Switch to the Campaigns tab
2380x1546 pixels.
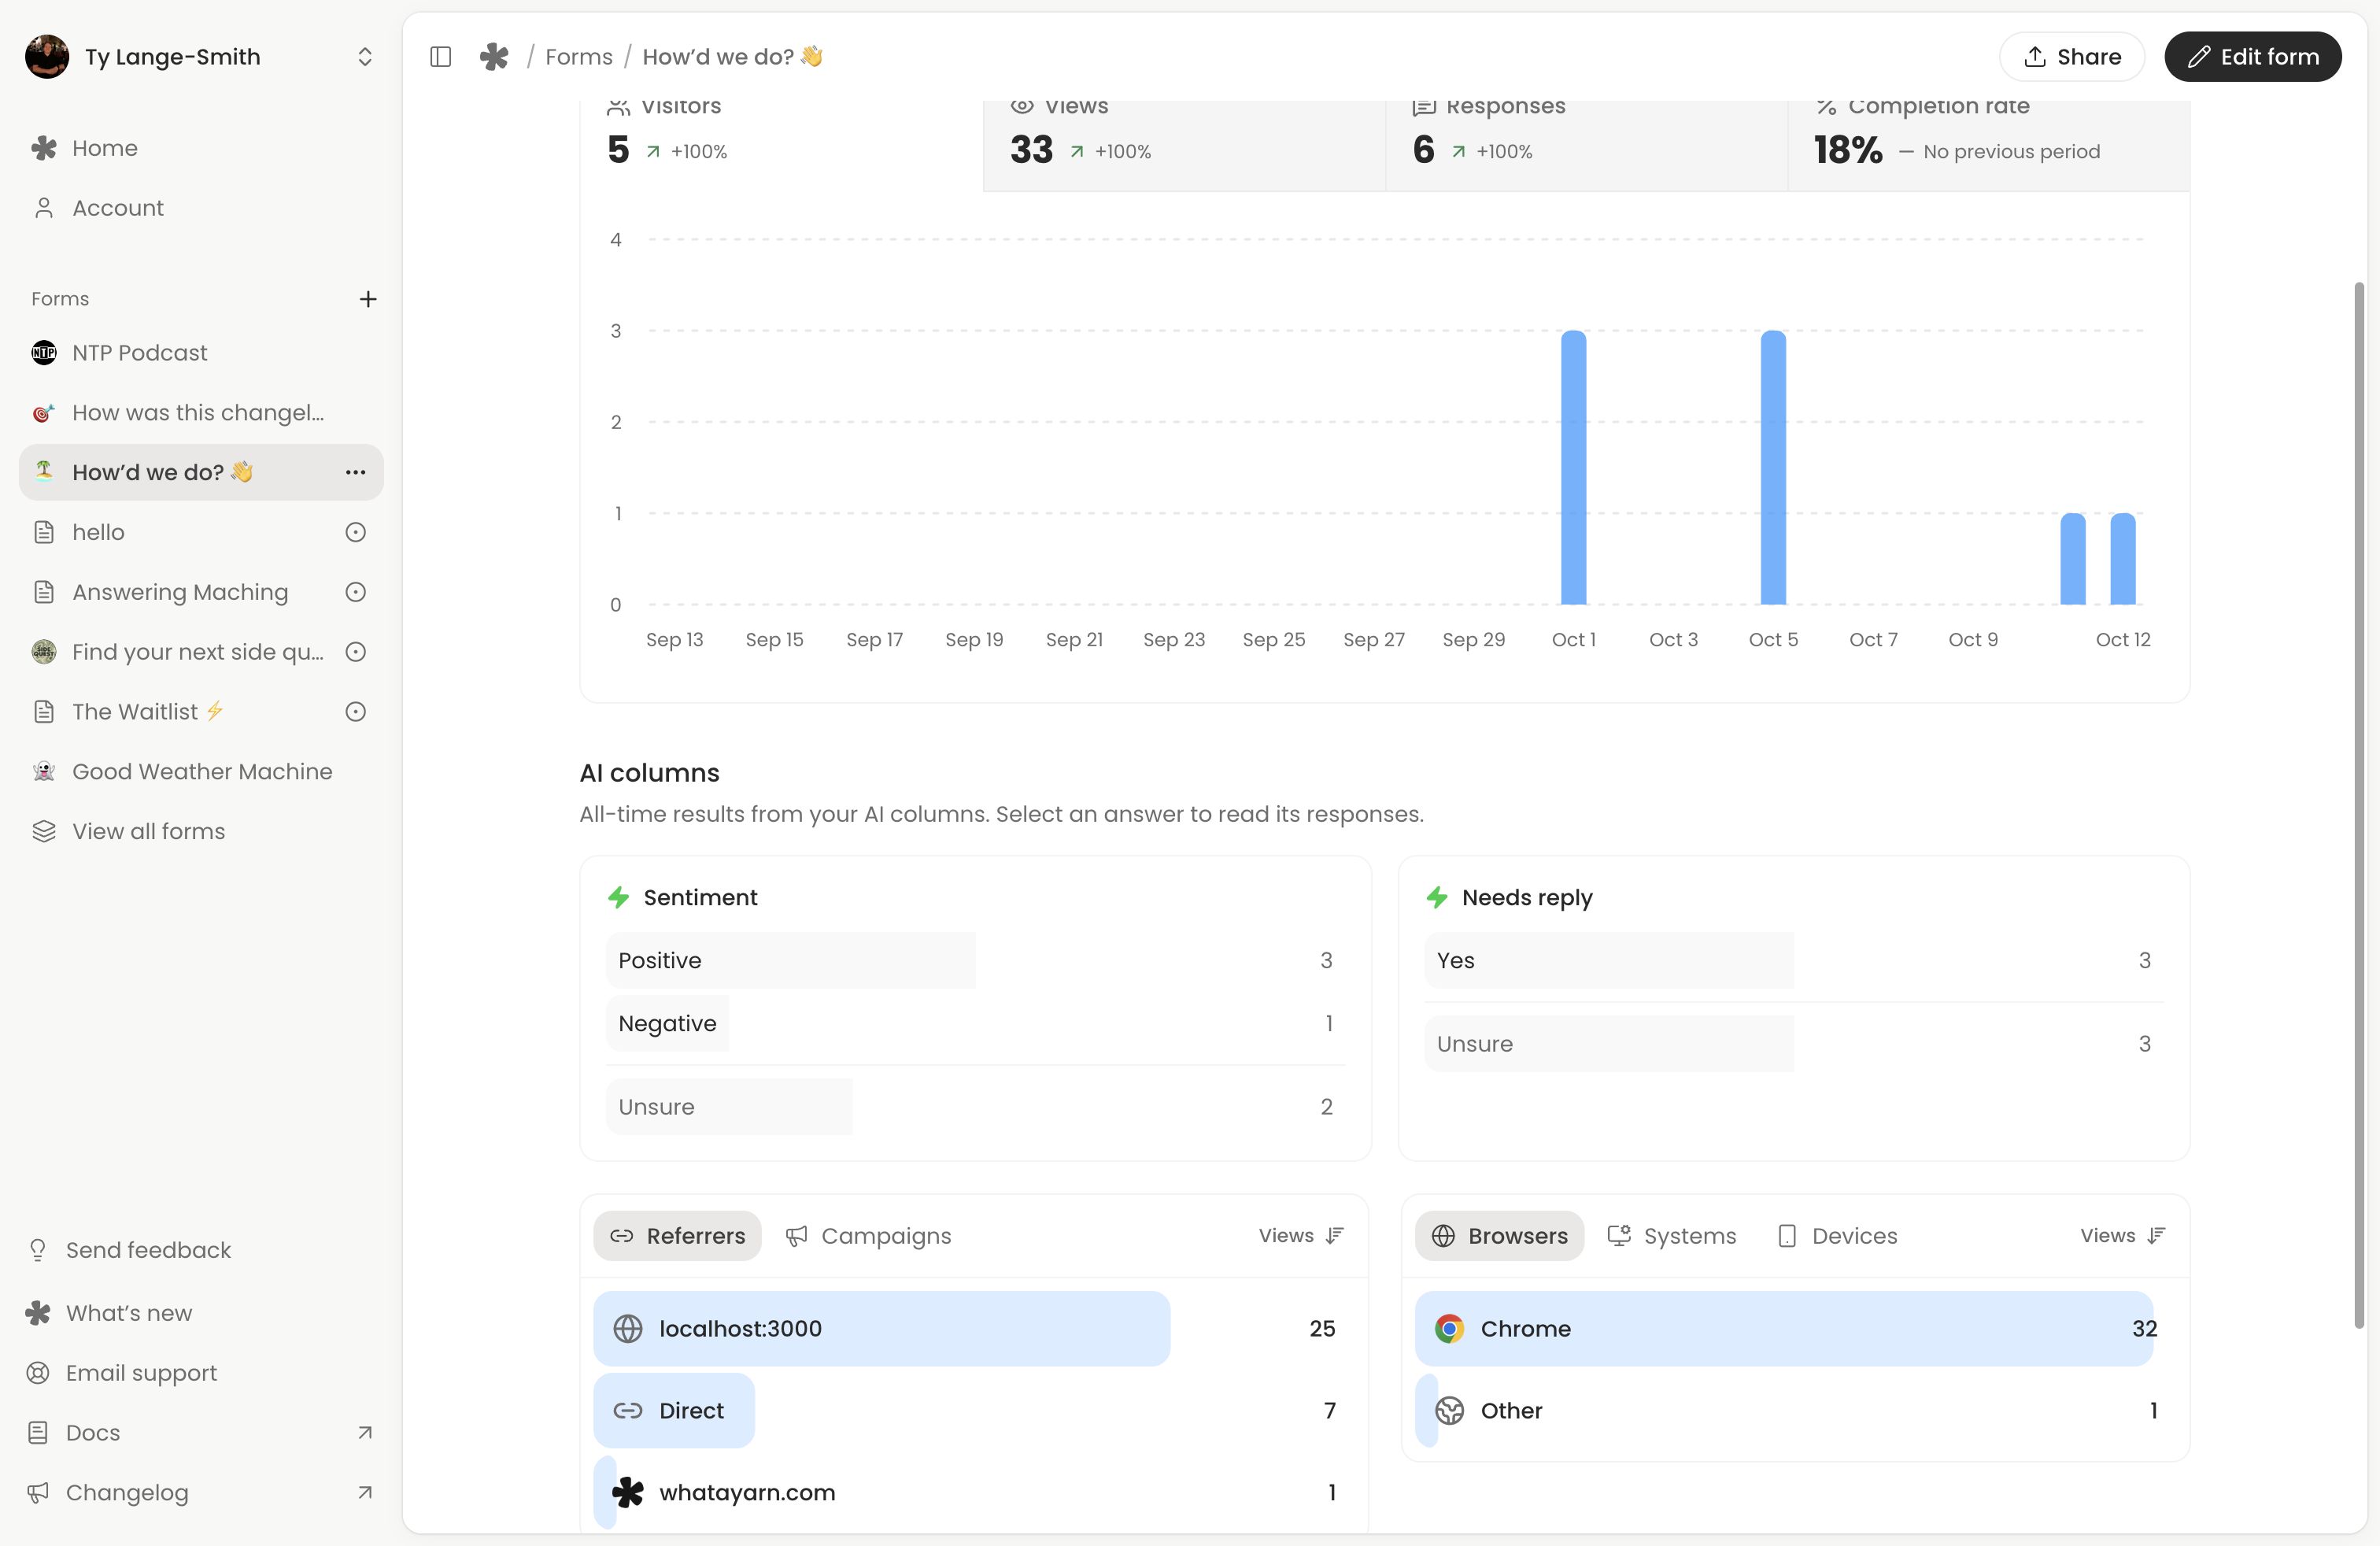868,1236
